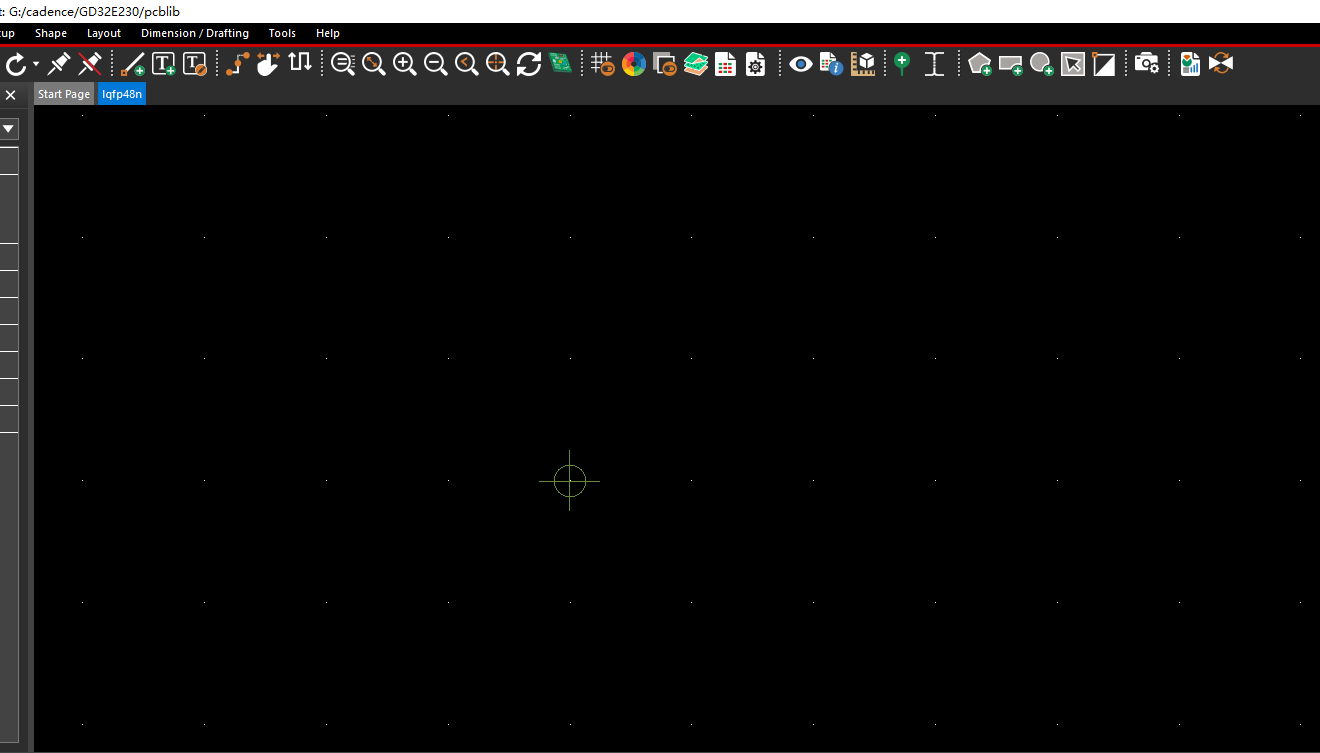Switch to the Start Page tab
This screenshot has width=1320, height=753.
point(64,94)
